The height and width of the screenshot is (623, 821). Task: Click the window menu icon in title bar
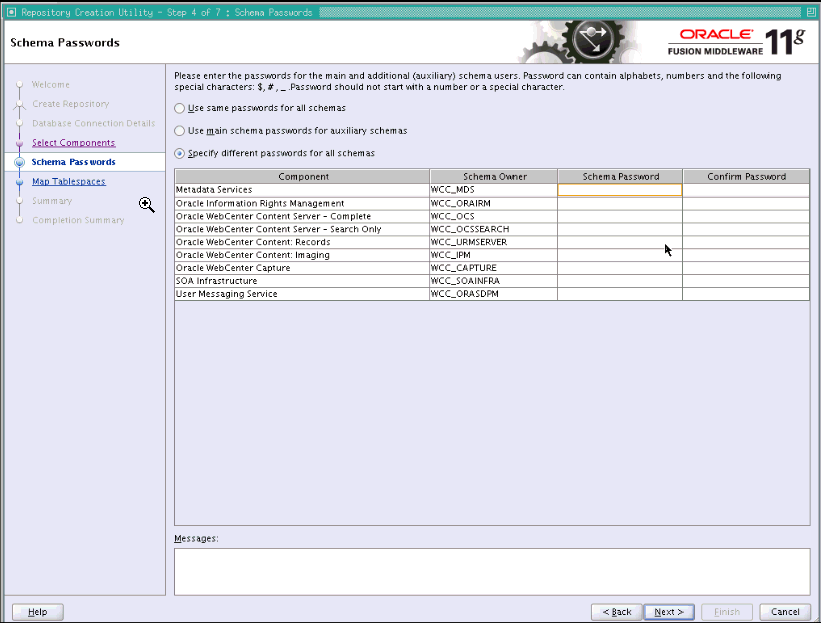tap(12, 12)
